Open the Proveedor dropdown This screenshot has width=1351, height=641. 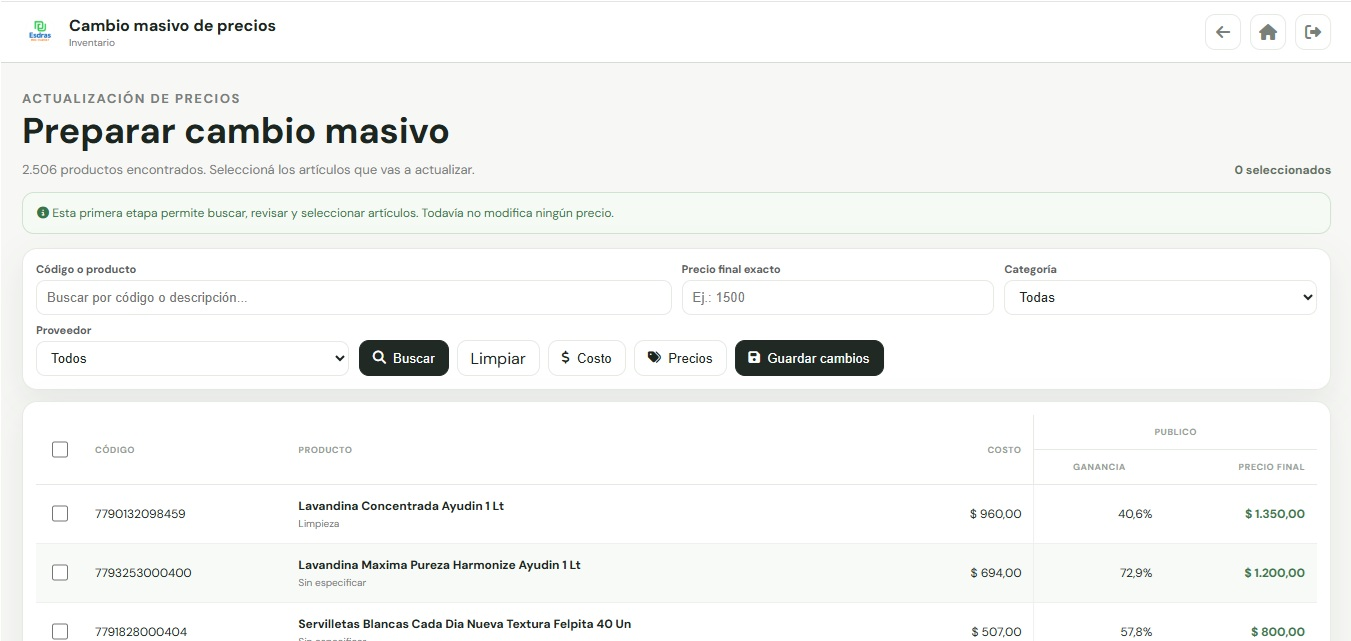[192, 358]
